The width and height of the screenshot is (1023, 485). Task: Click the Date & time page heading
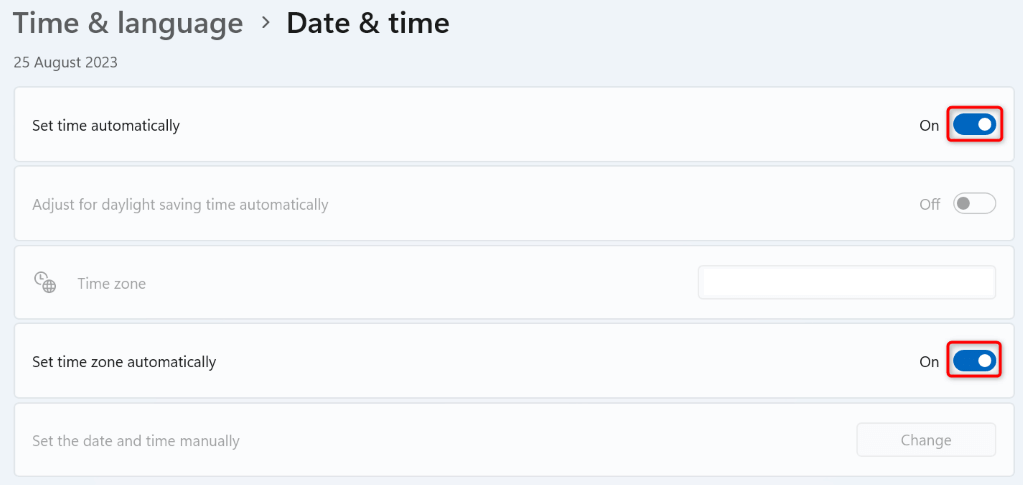click(367, 24)
